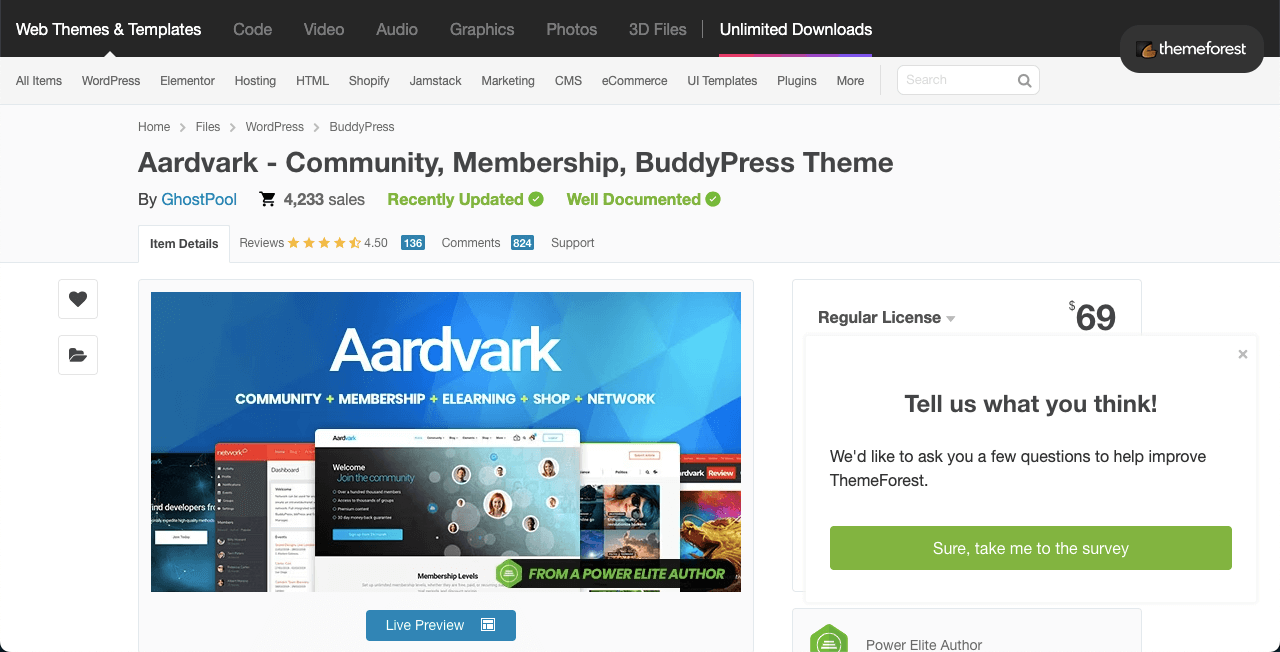The height and width of the screenshot is (652, 1280).
Task: Switch to Item Details tab
Action: [184, 244]
